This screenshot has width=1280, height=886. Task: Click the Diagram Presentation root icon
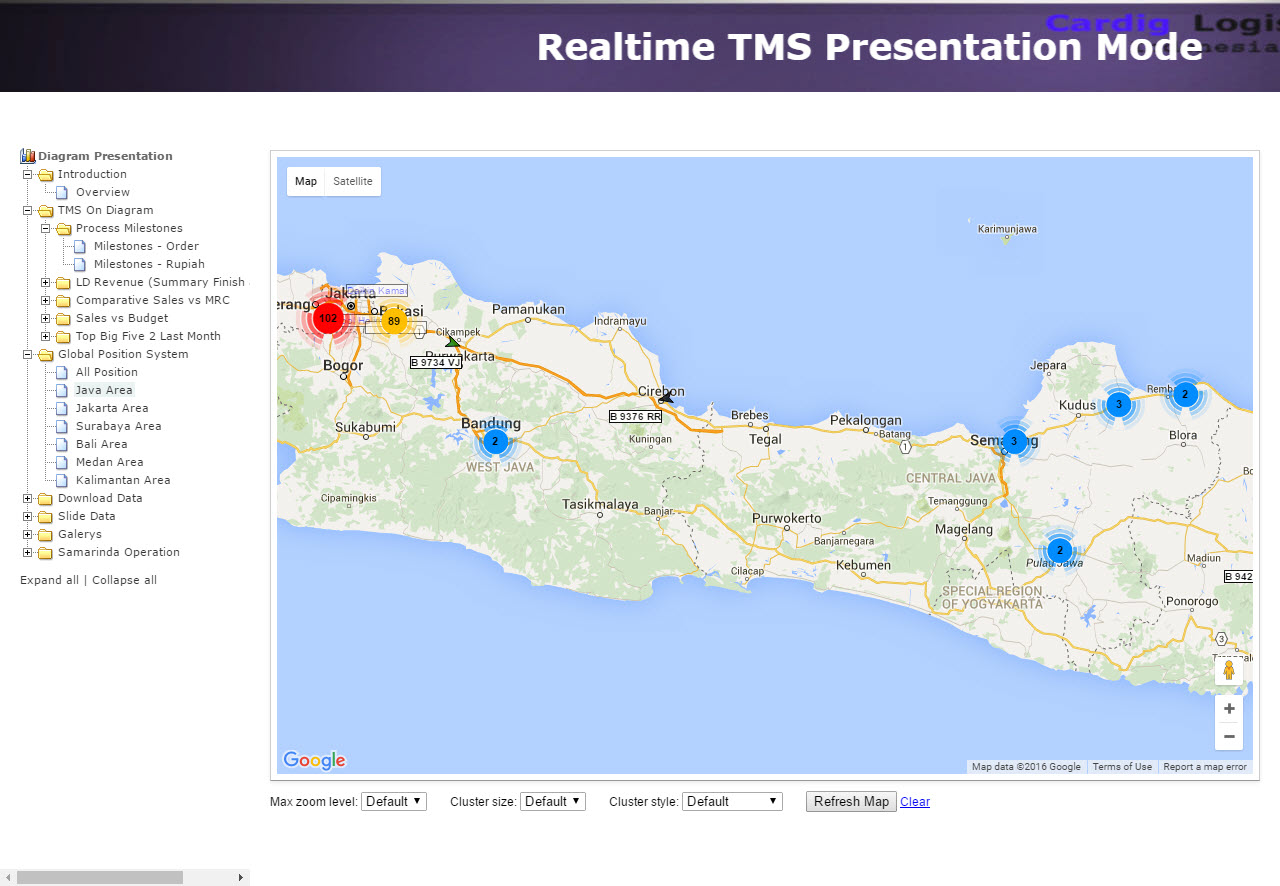28,156
